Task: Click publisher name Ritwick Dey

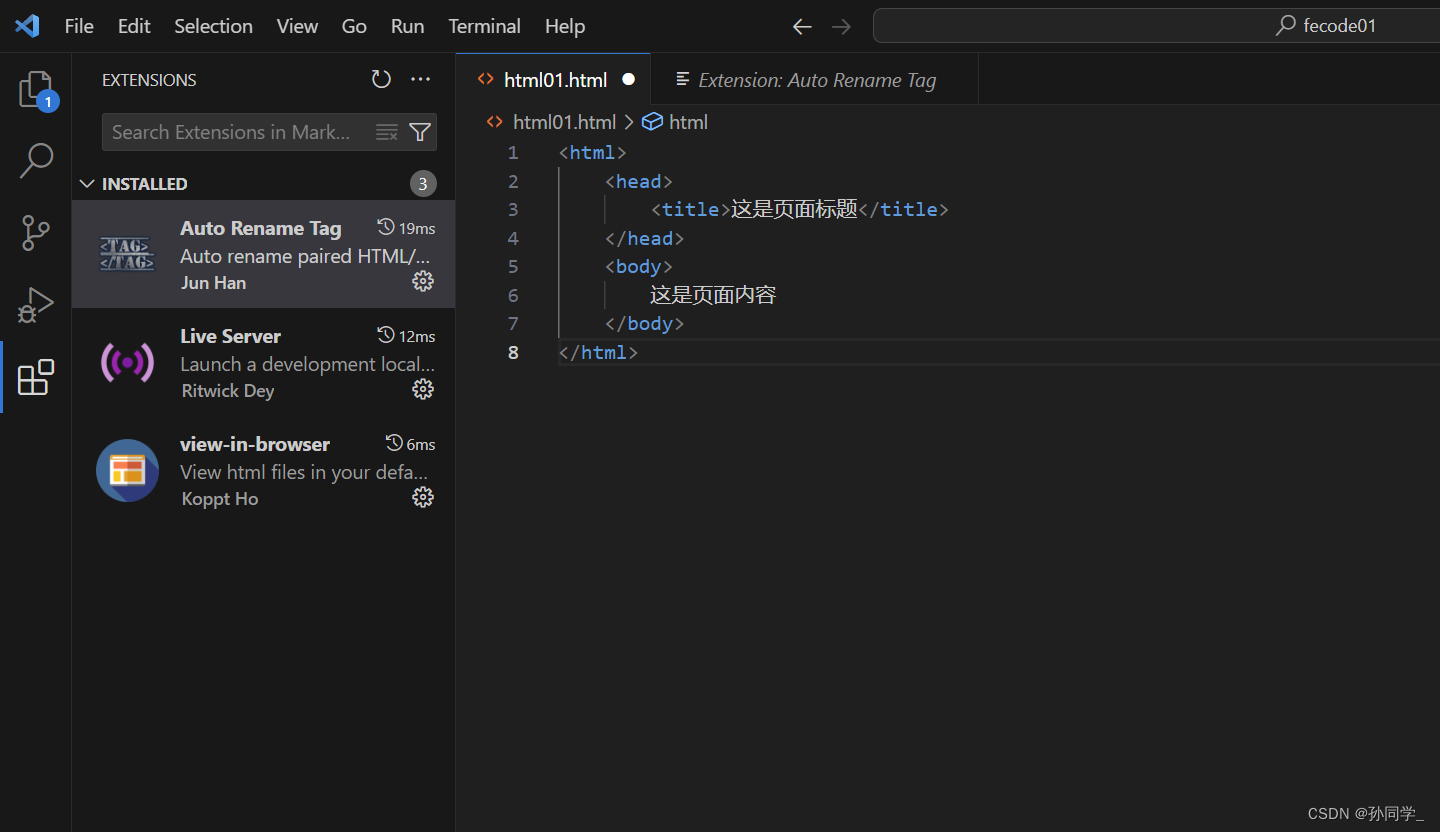Action: point(228,391)
